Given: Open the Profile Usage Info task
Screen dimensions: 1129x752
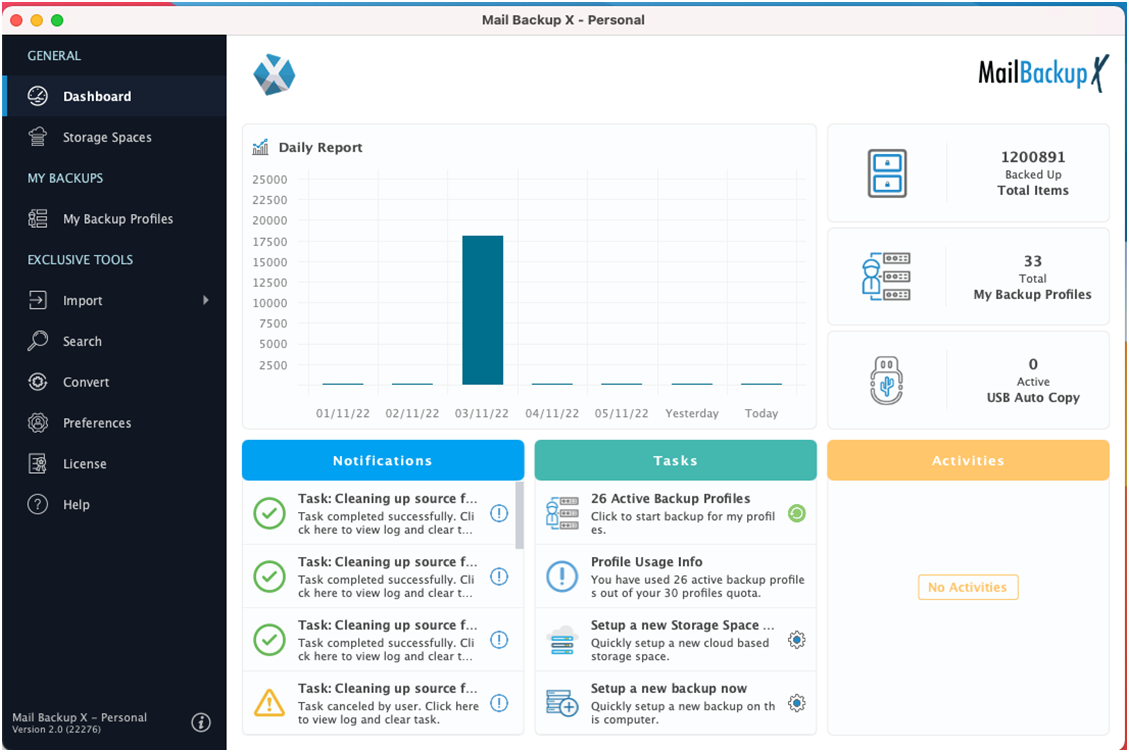Looking at the screenshot, I should coord(675,577).
